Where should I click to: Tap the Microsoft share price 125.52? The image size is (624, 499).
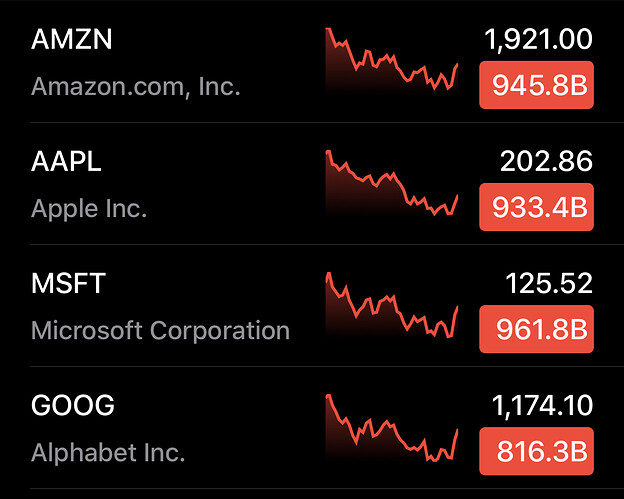(x=551, y=284)
